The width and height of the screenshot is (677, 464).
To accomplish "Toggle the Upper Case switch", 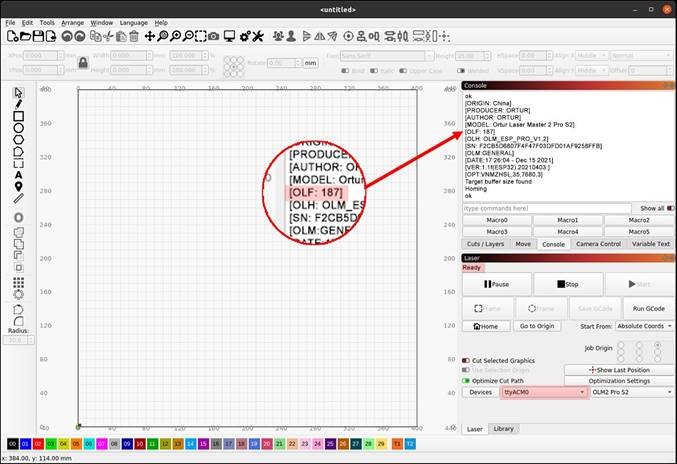I will pos(403,71).
